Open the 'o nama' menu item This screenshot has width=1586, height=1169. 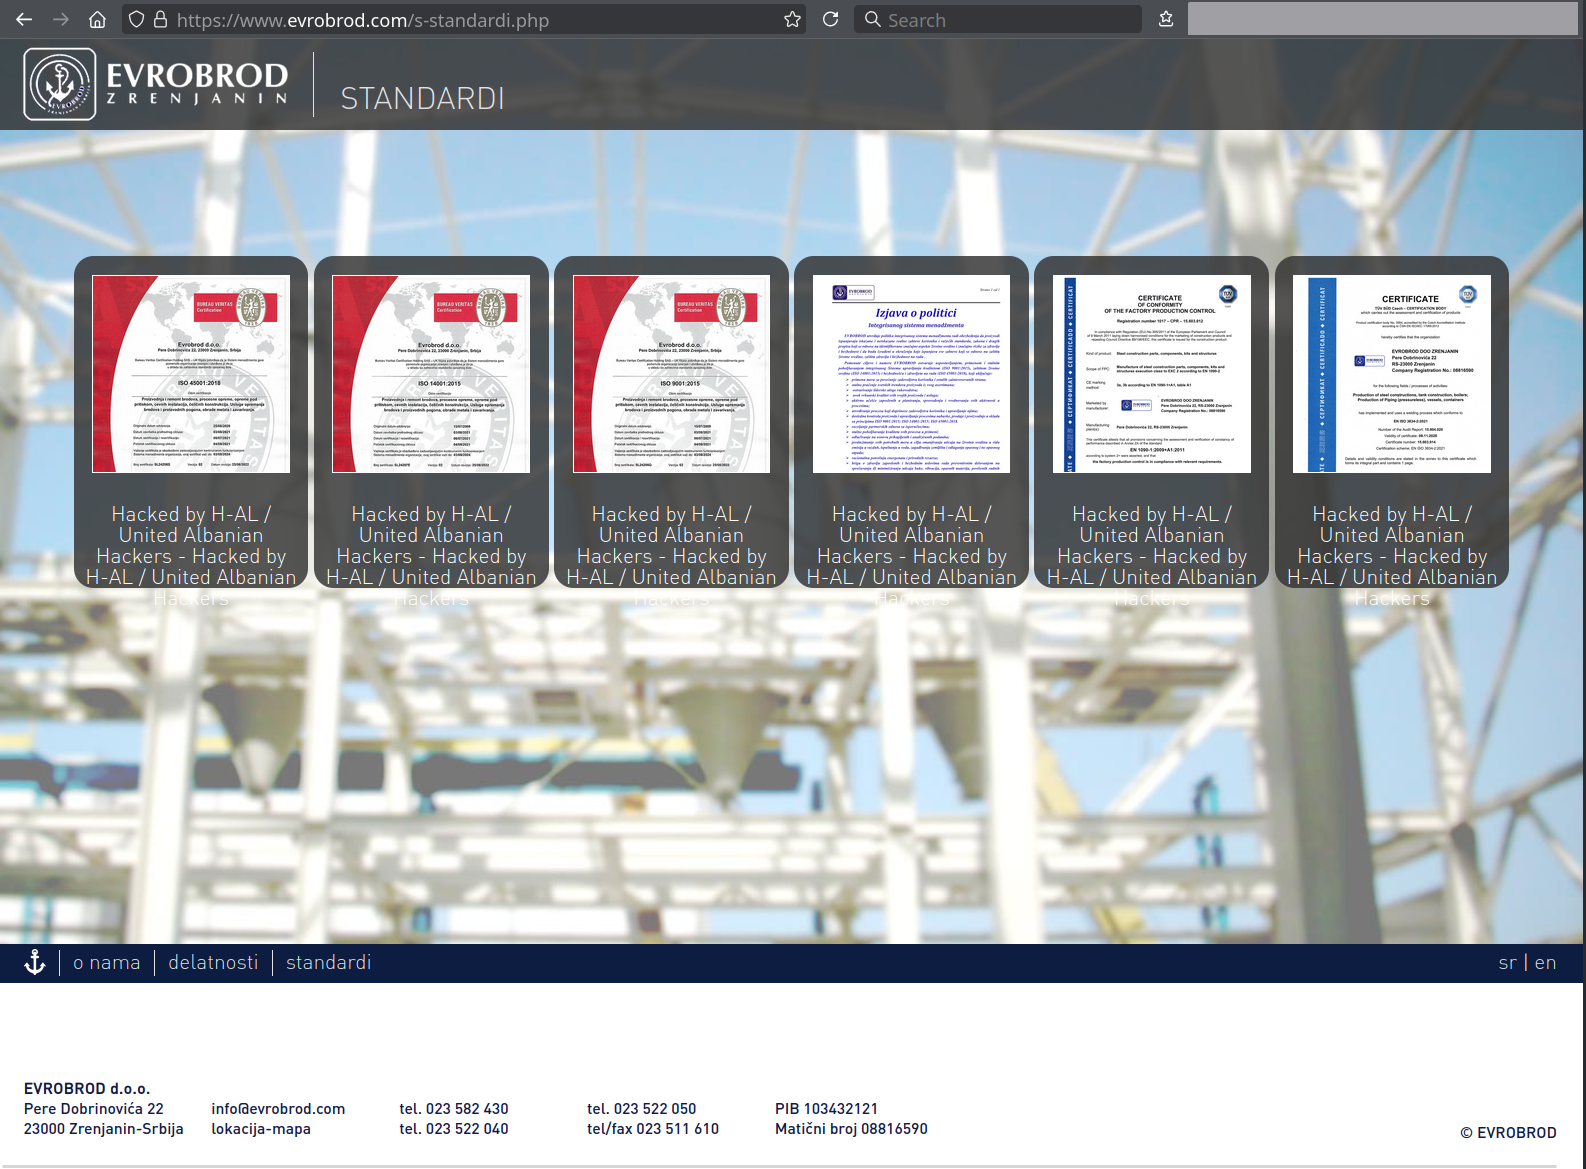(107, 963)
